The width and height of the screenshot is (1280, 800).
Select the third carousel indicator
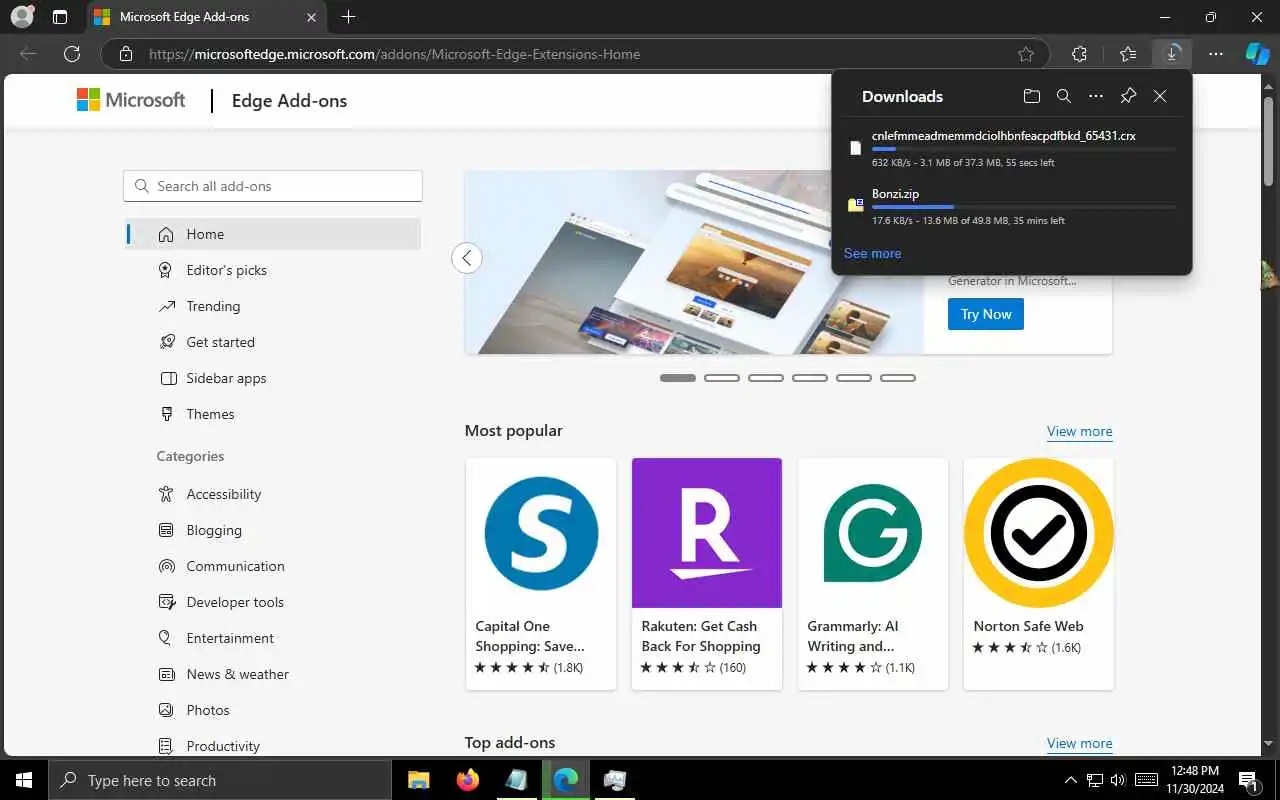coord(766,378)
